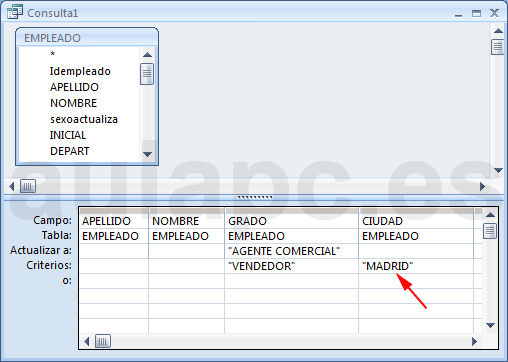Click Tabla cell under APELLIDO column
This screenshot has height=362, width=508.
(x=114, y=236)
